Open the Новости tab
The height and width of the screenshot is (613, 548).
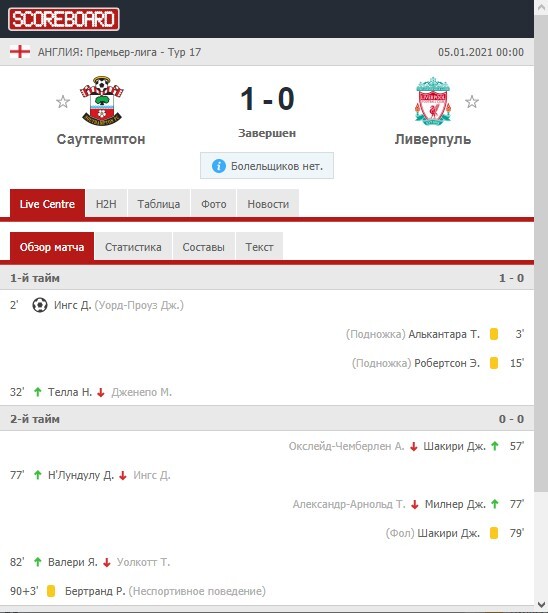(268, 204)
